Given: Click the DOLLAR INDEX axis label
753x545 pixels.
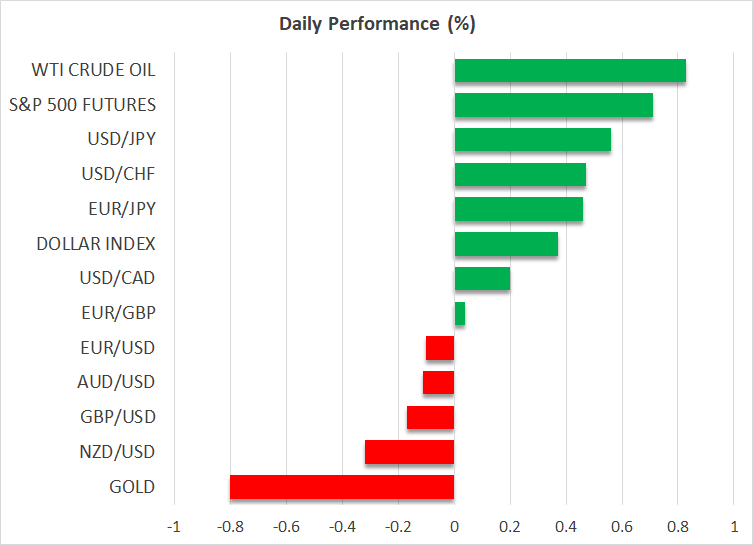Looking at the screenshot, I should click(96, 244).
